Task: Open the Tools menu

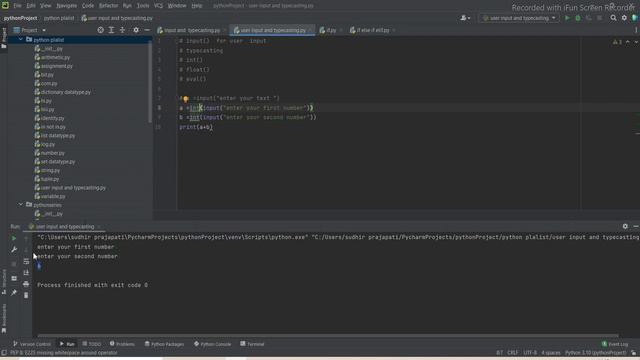Action: click(x=142, y=6)
